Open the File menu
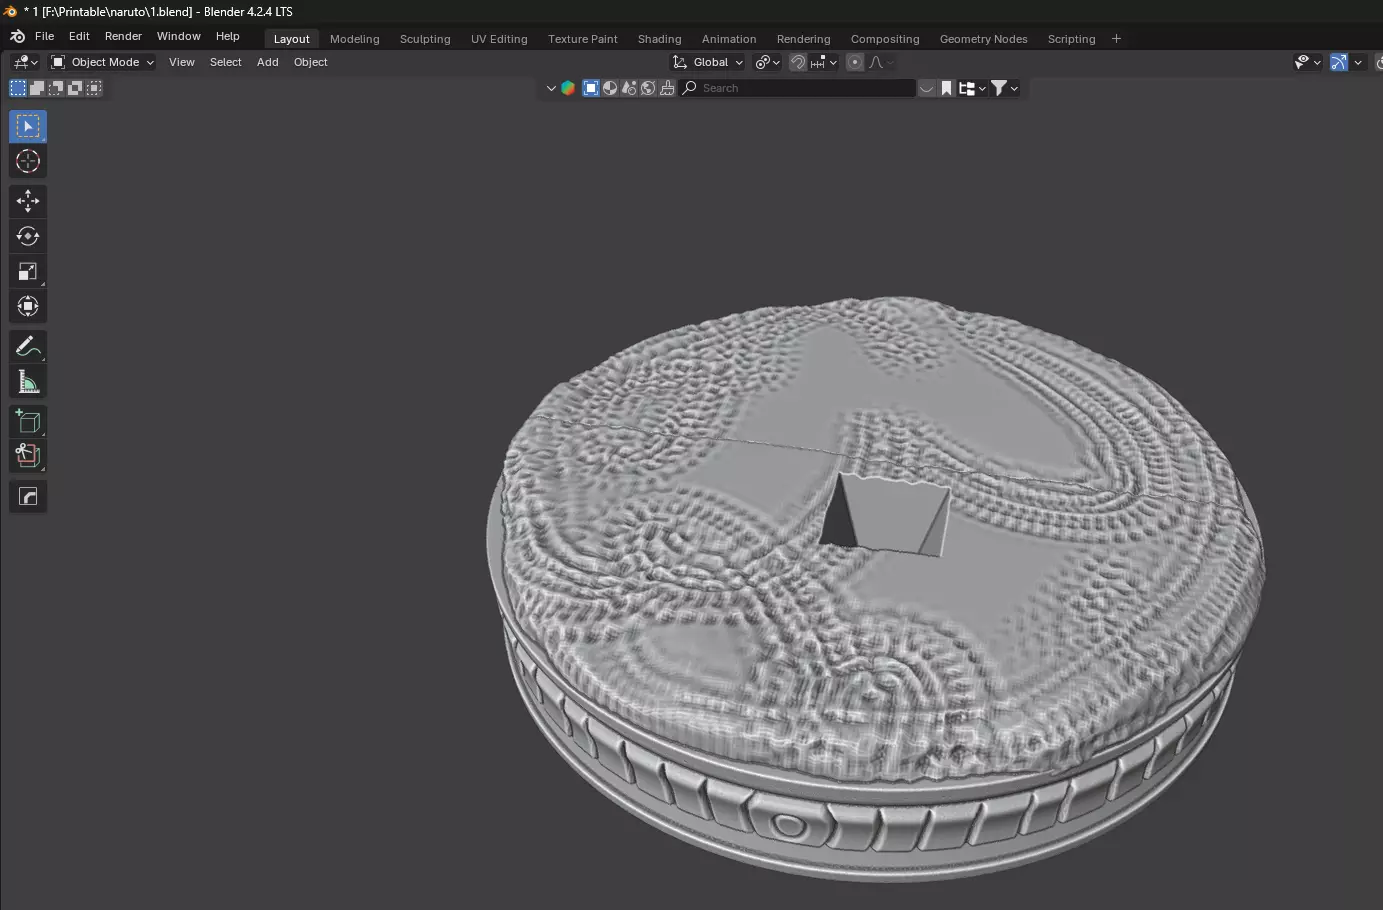 click(44, 36)
